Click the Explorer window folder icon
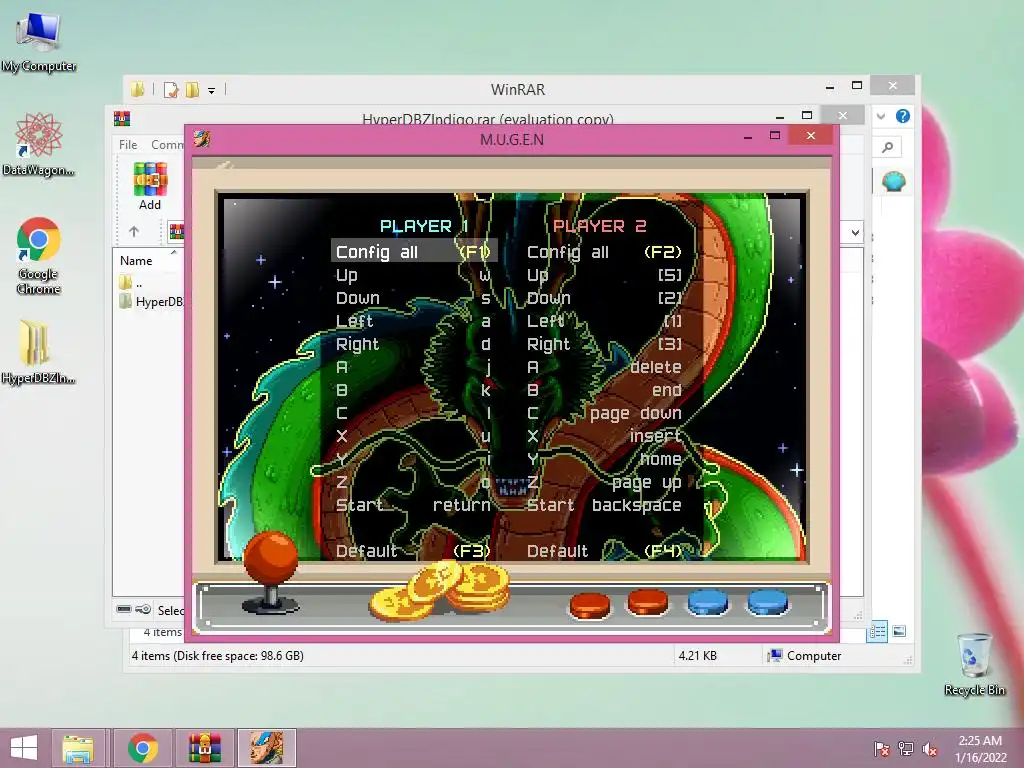 pos(137,89)
